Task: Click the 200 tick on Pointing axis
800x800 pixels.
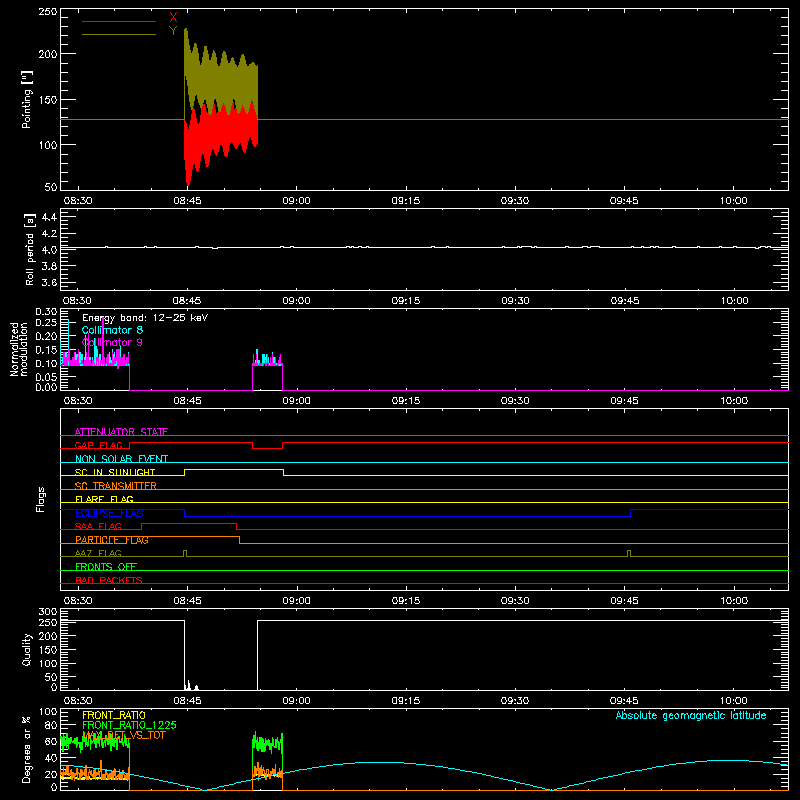Action: (x=47, y=54)
